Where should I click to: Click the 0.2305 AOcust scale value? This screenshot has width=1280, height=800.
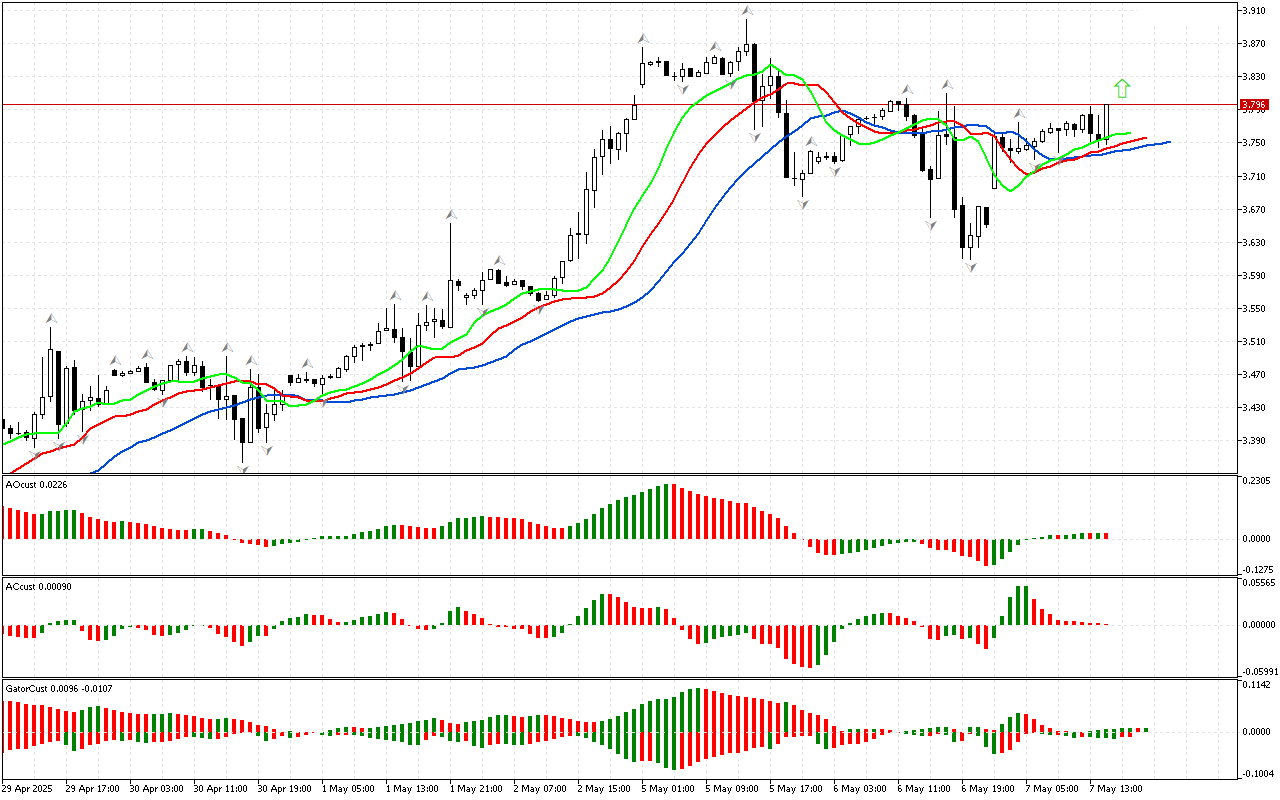[x=1255, y=481]
